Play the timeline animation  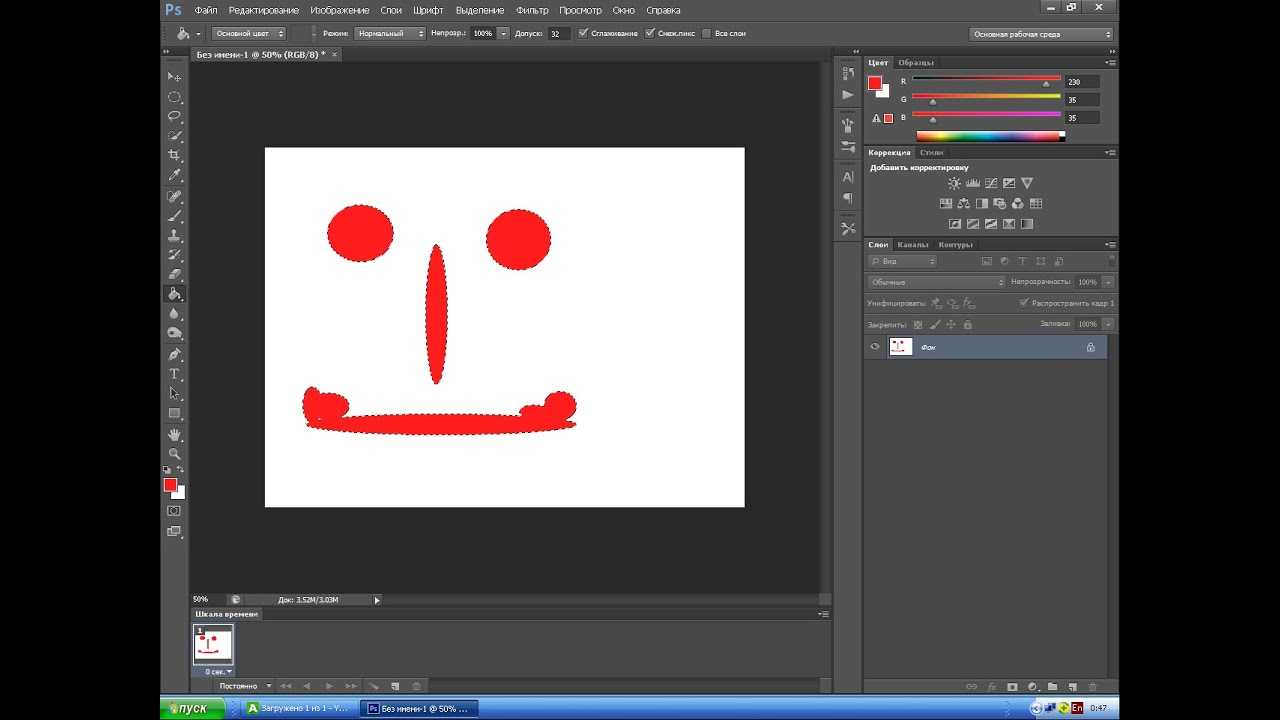click(329, 686)
